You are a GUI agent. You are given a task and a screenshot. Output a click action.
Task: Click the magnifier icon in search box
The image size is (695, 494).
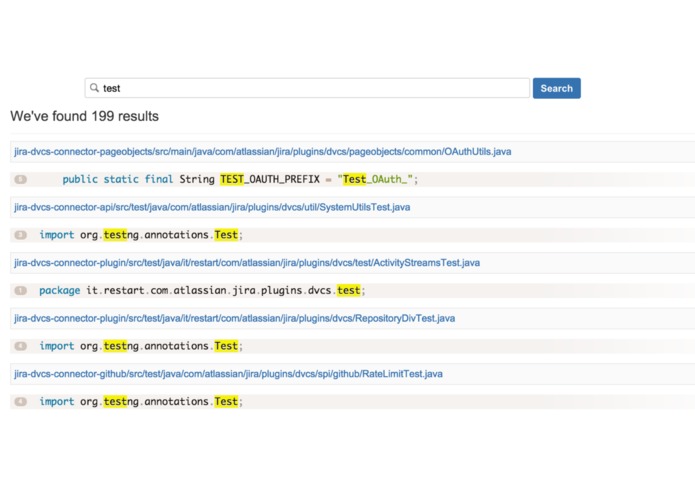pos(94,88)
